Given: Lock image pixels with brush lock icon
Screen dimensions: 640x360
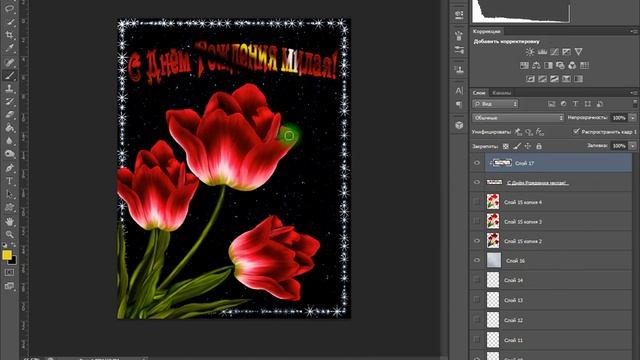Looking at the screenshot, I should click(x=517, y=146).
